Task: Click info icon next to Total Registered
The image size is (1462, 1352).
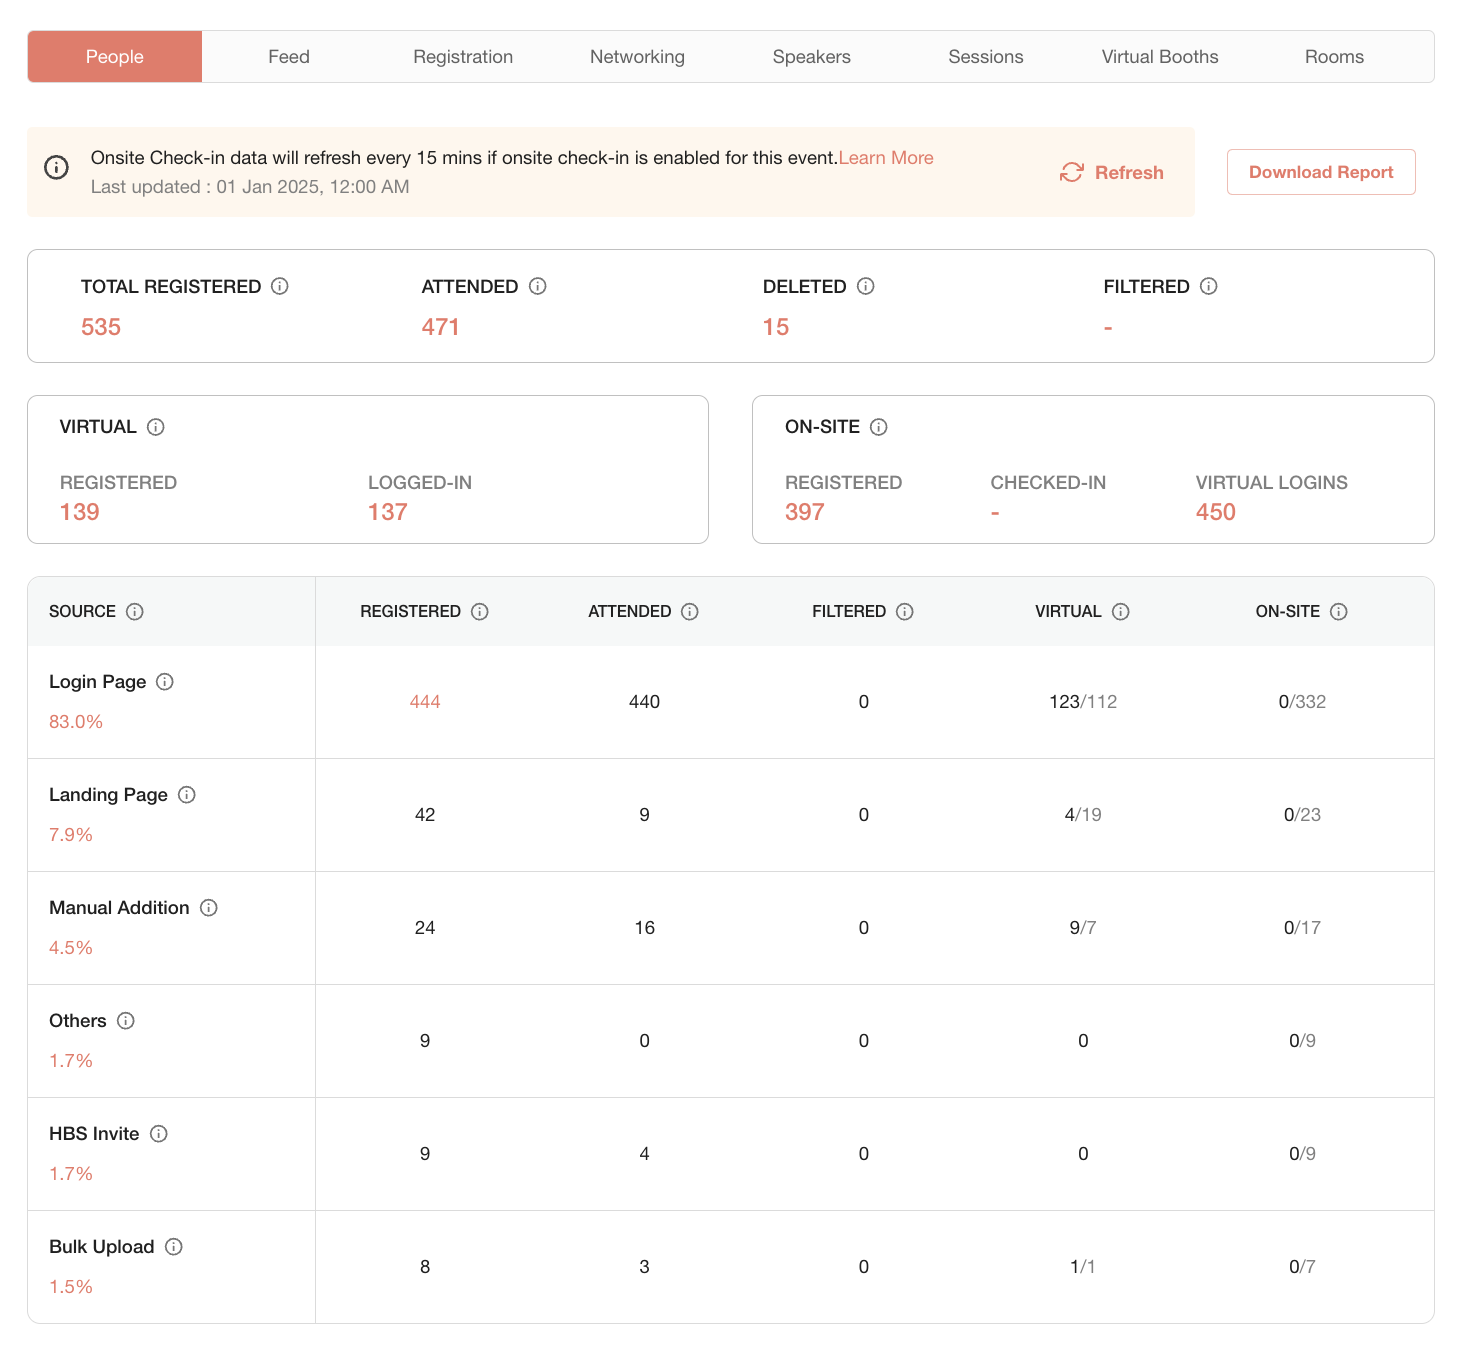Action: [280, 286]
